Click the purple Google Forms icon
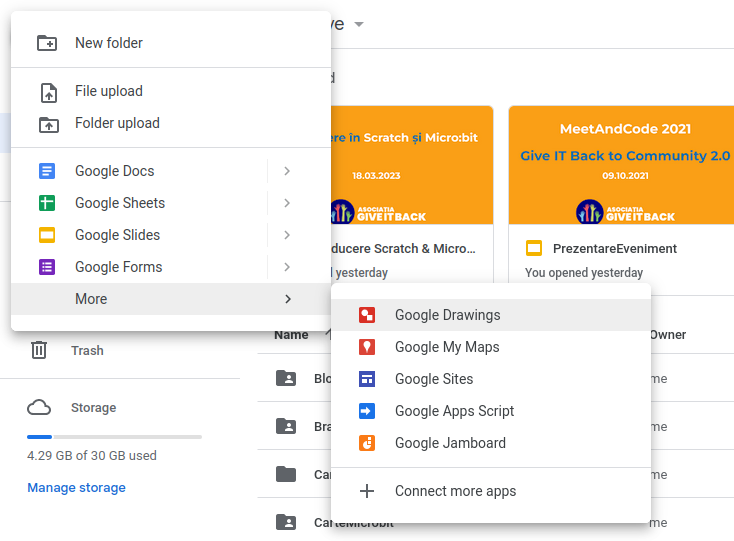Screen dimensions: 734x541 47,267
